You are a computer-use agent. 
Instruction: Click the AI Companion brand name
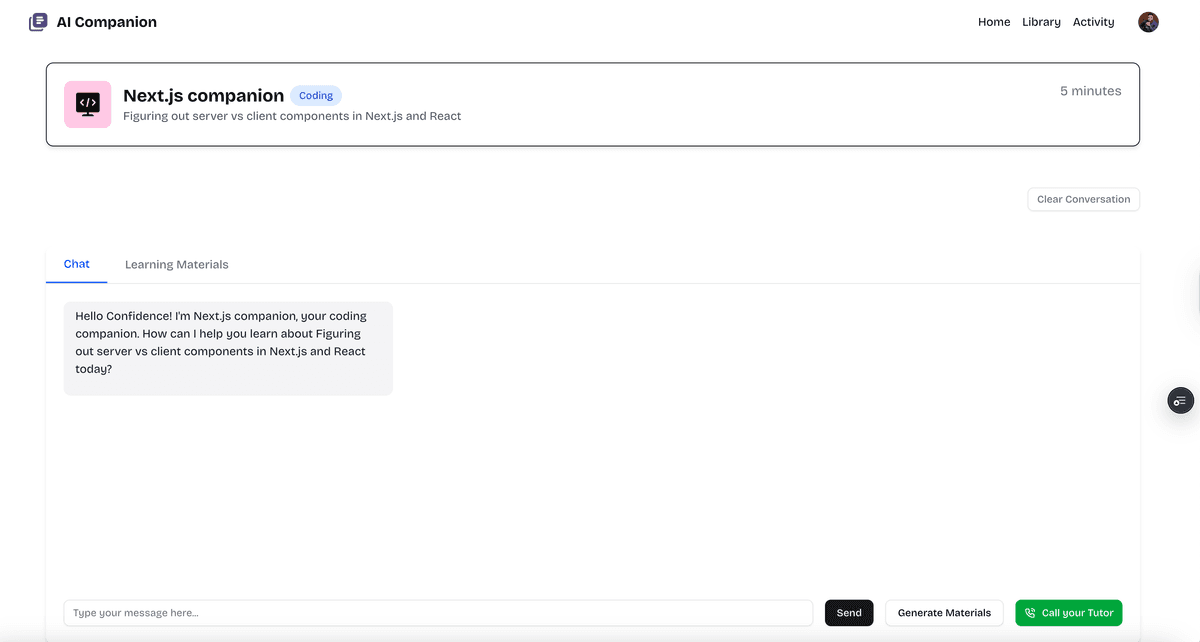point(107,22)
